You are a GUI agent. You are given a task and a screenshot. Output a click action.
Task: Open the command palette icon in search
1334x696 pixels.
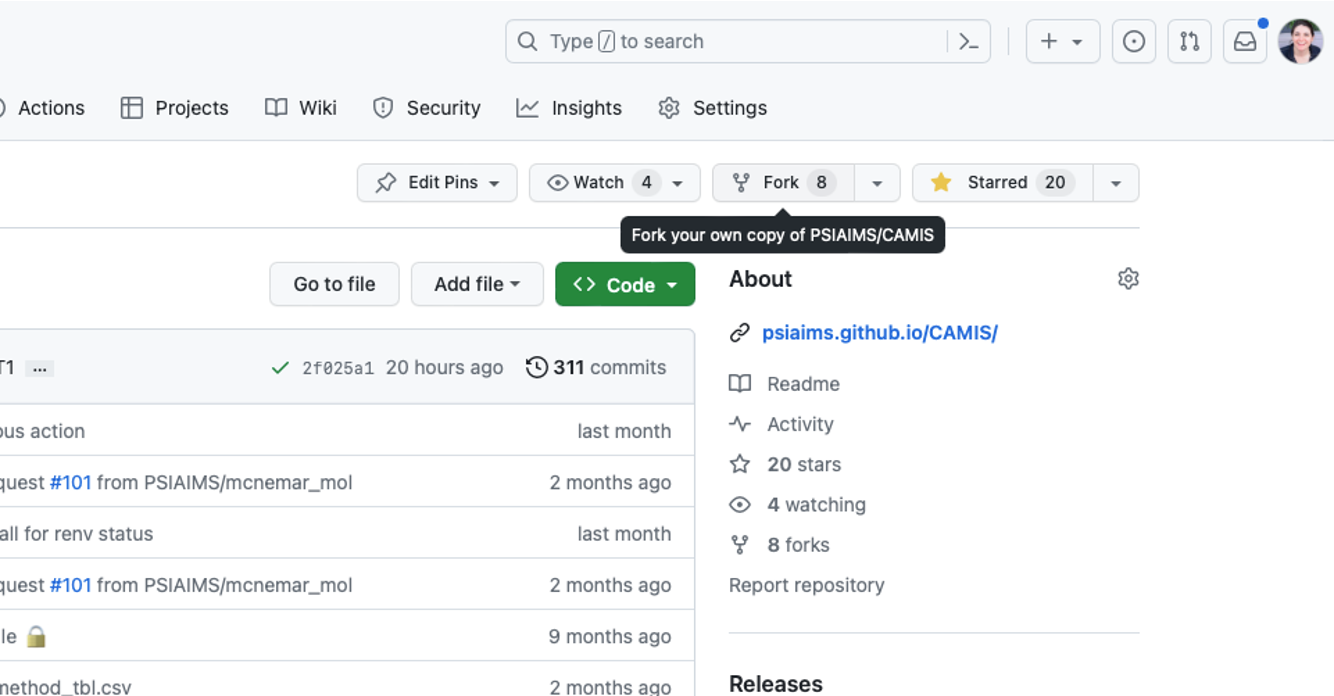pos(968,42)
